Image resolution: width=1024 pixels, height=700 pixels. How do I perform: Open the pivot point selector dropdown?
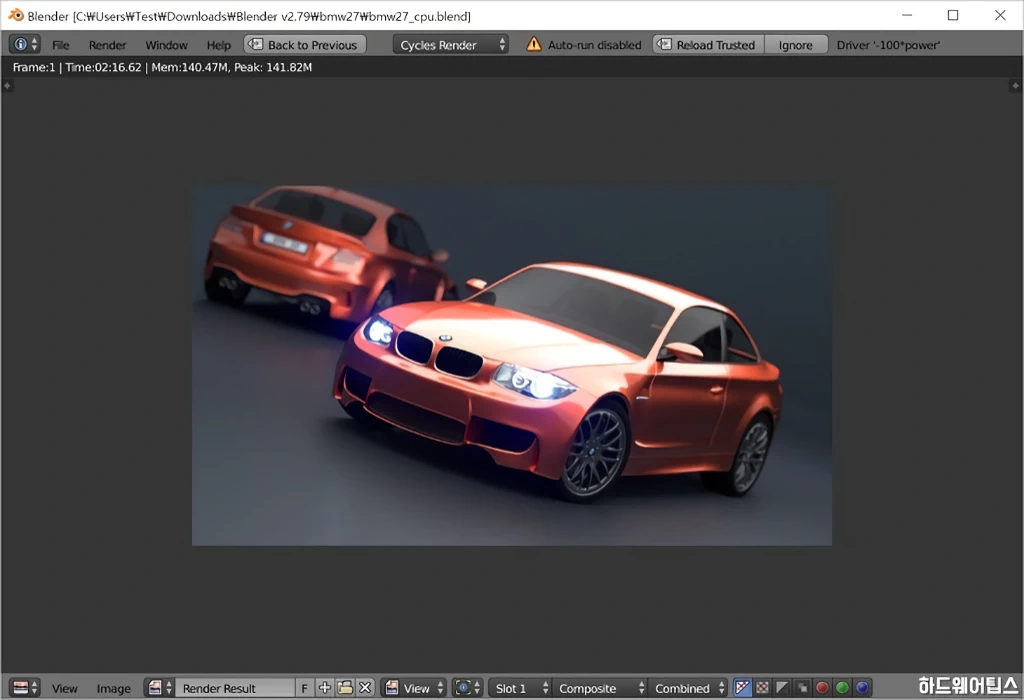tap(468, 688)
